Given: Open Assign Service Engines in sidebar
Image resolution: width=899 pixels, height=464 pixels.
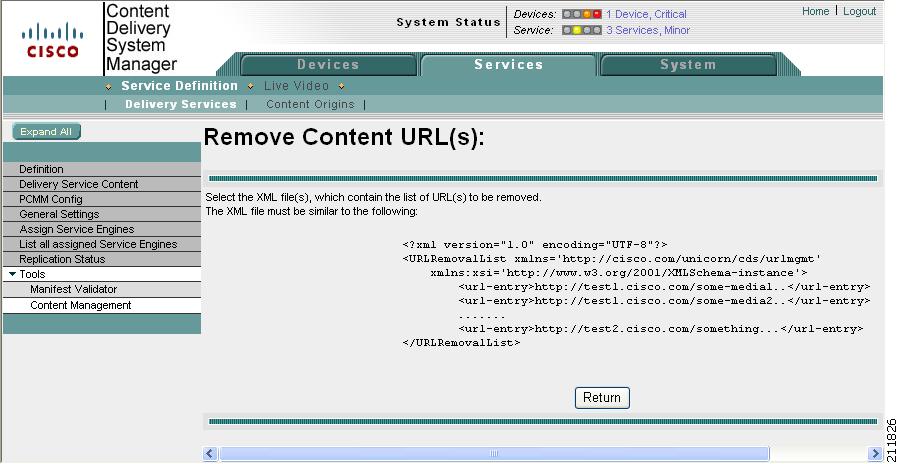Looking at the screenshot, I should [102, 229].
